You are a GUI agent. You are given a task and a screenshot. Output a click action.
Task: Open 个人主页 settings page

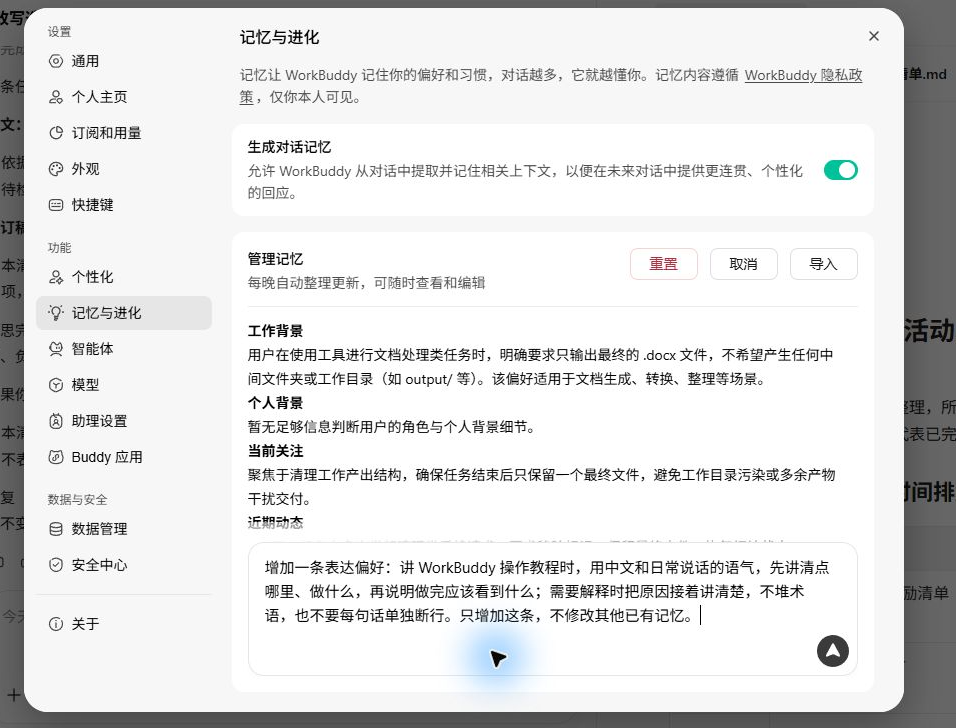(124, 97)
